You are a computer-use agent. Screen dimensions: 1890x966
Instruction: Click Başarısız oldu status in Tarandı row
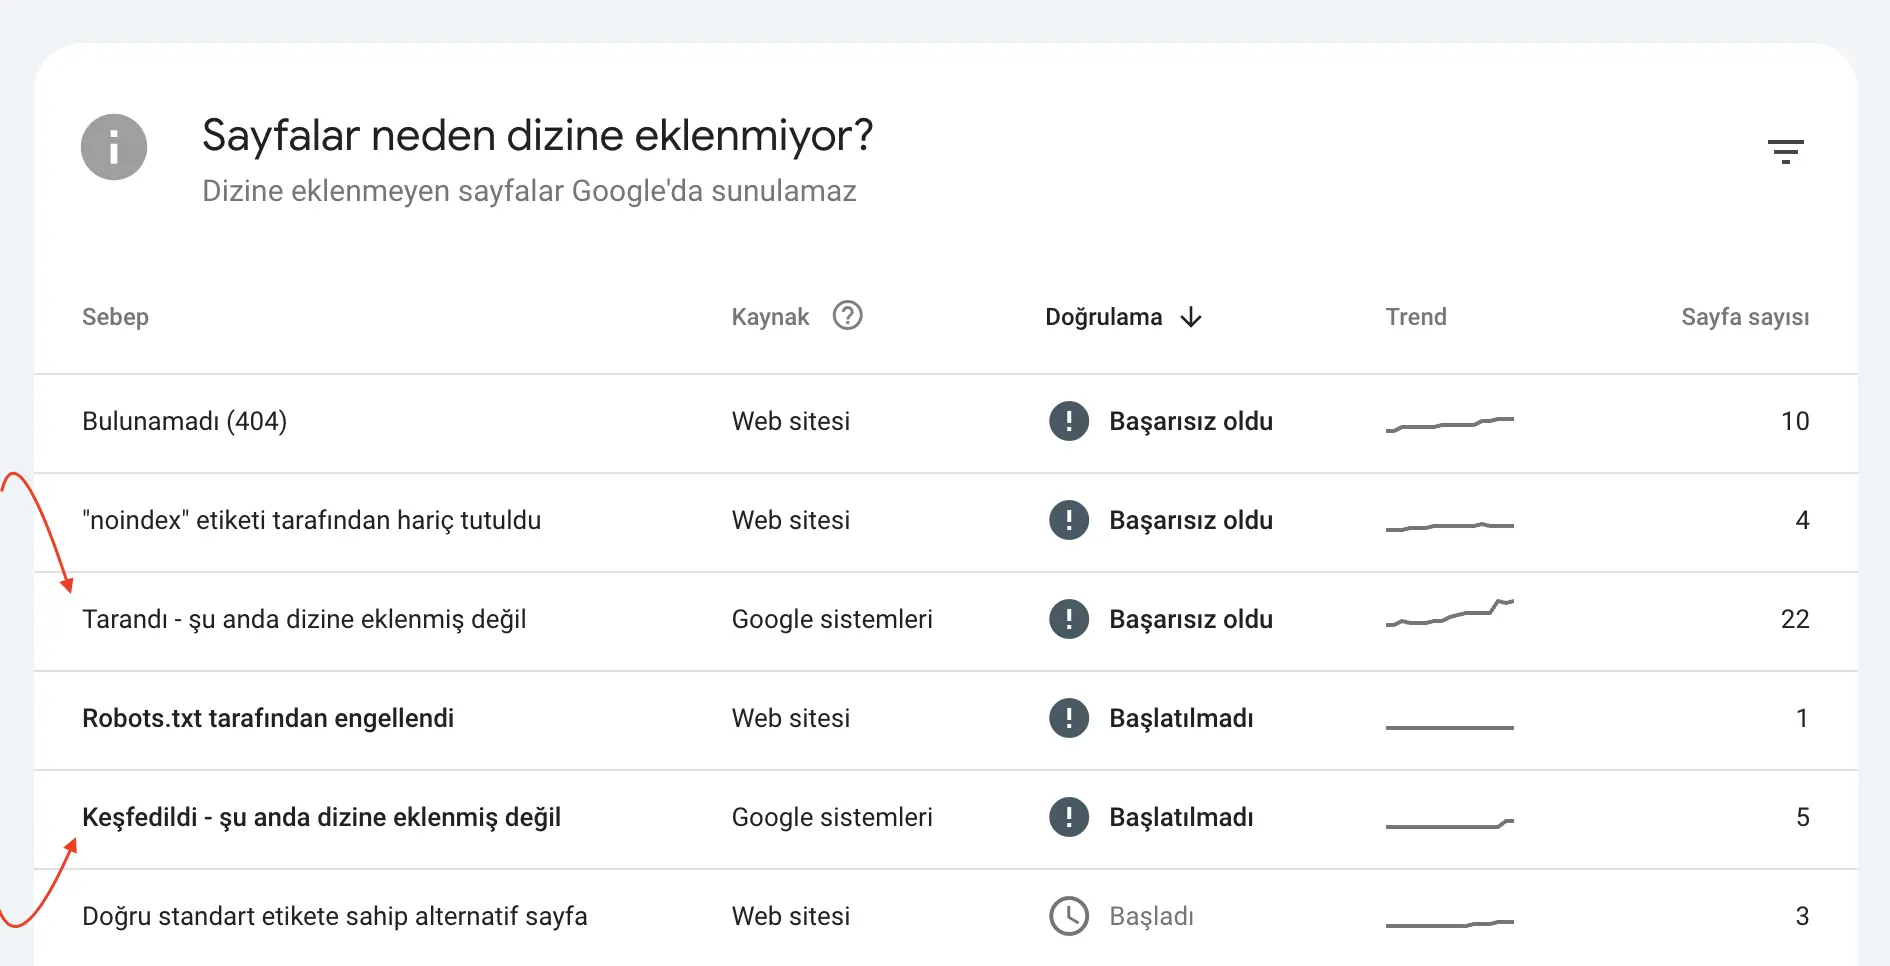coord(1191,619)
